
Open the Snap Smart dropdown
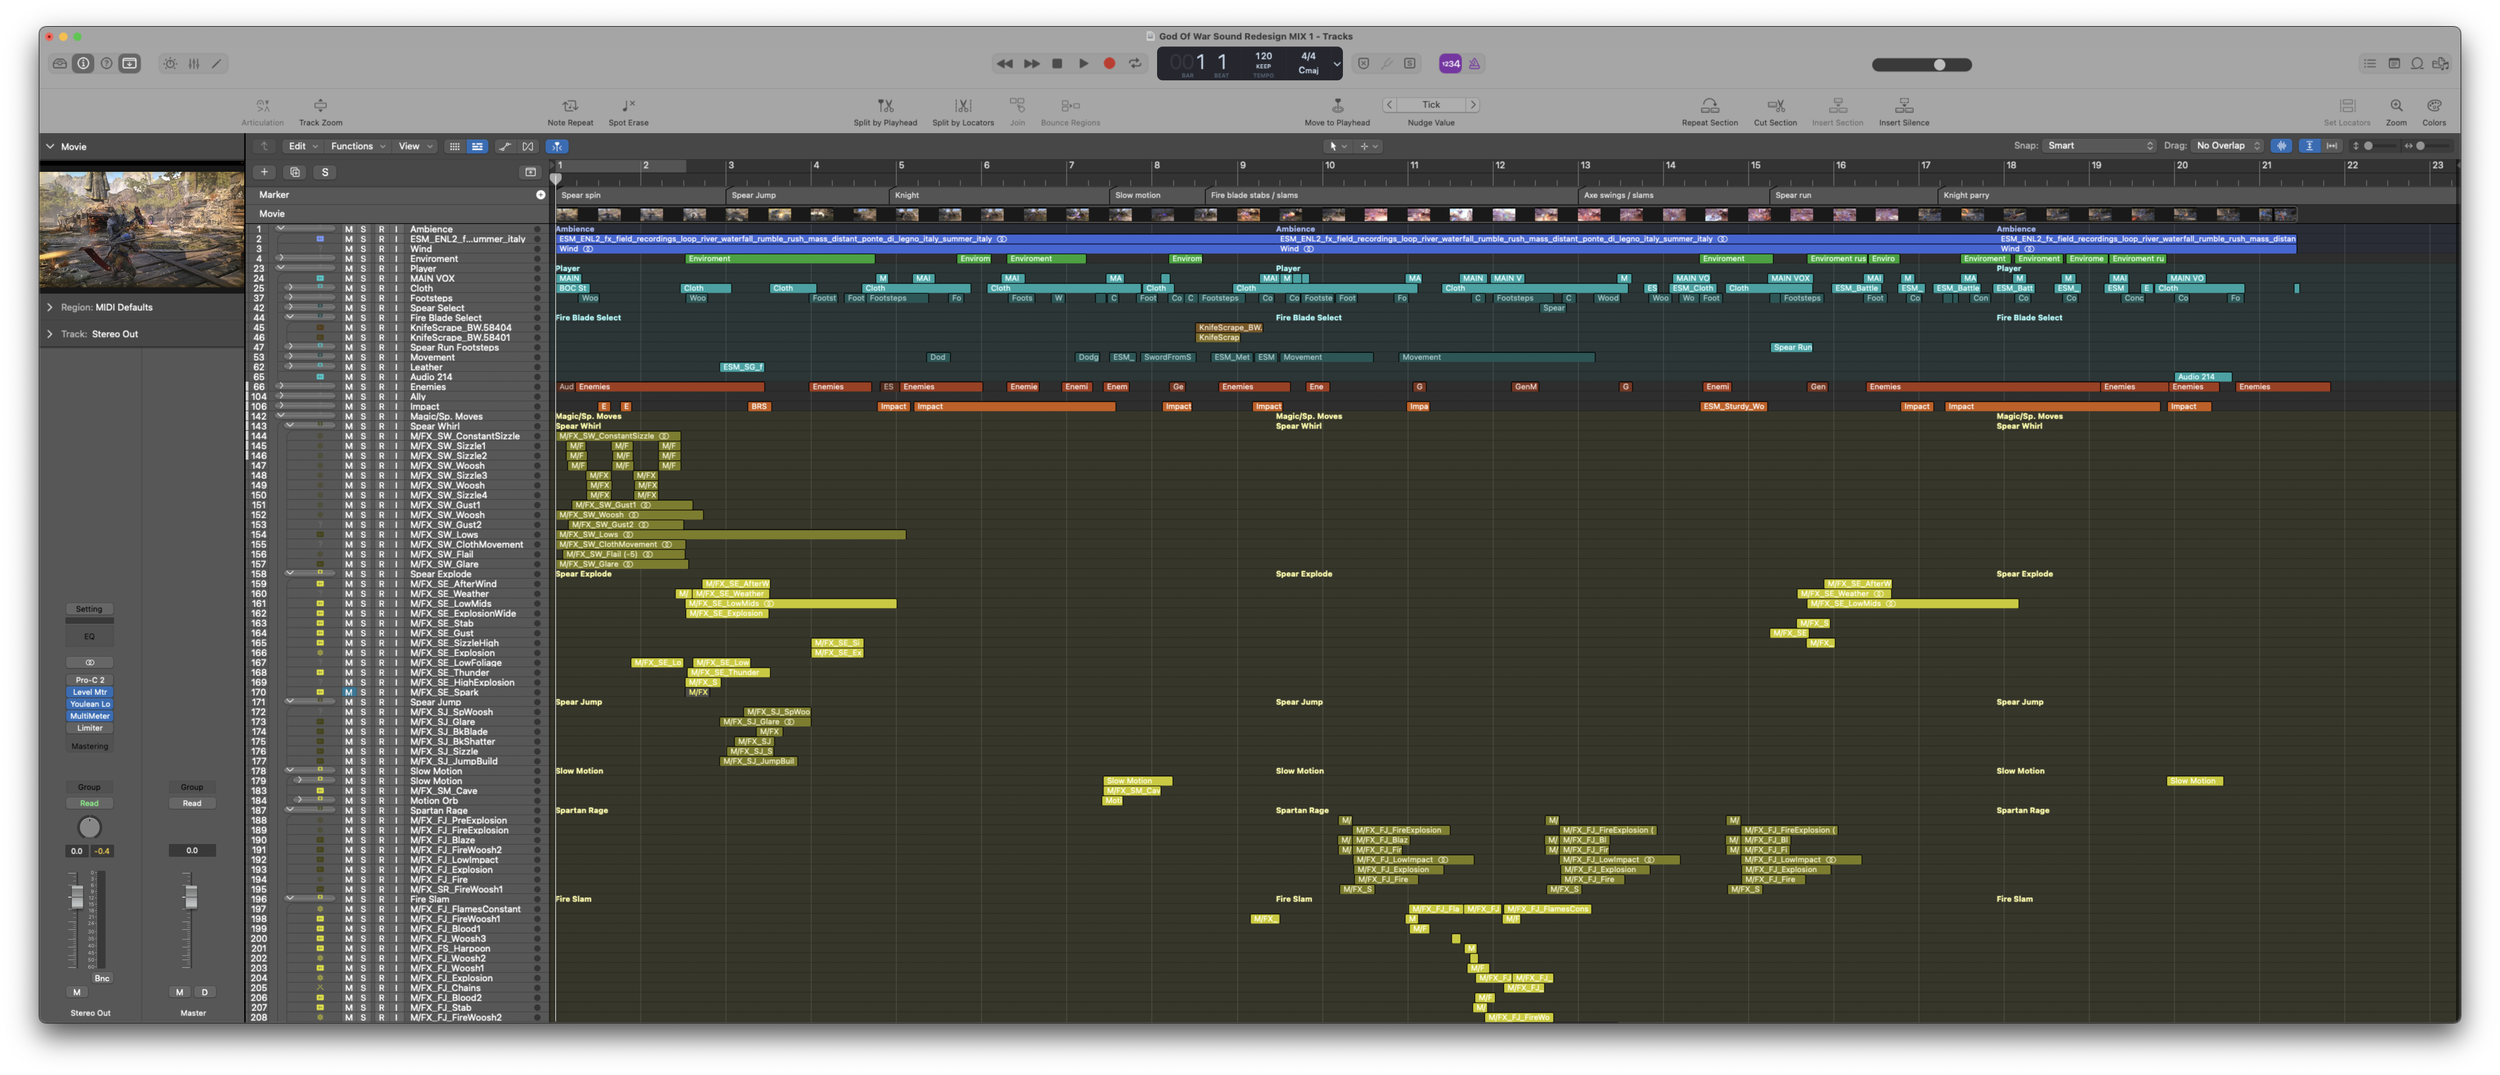click(2098, 146)
